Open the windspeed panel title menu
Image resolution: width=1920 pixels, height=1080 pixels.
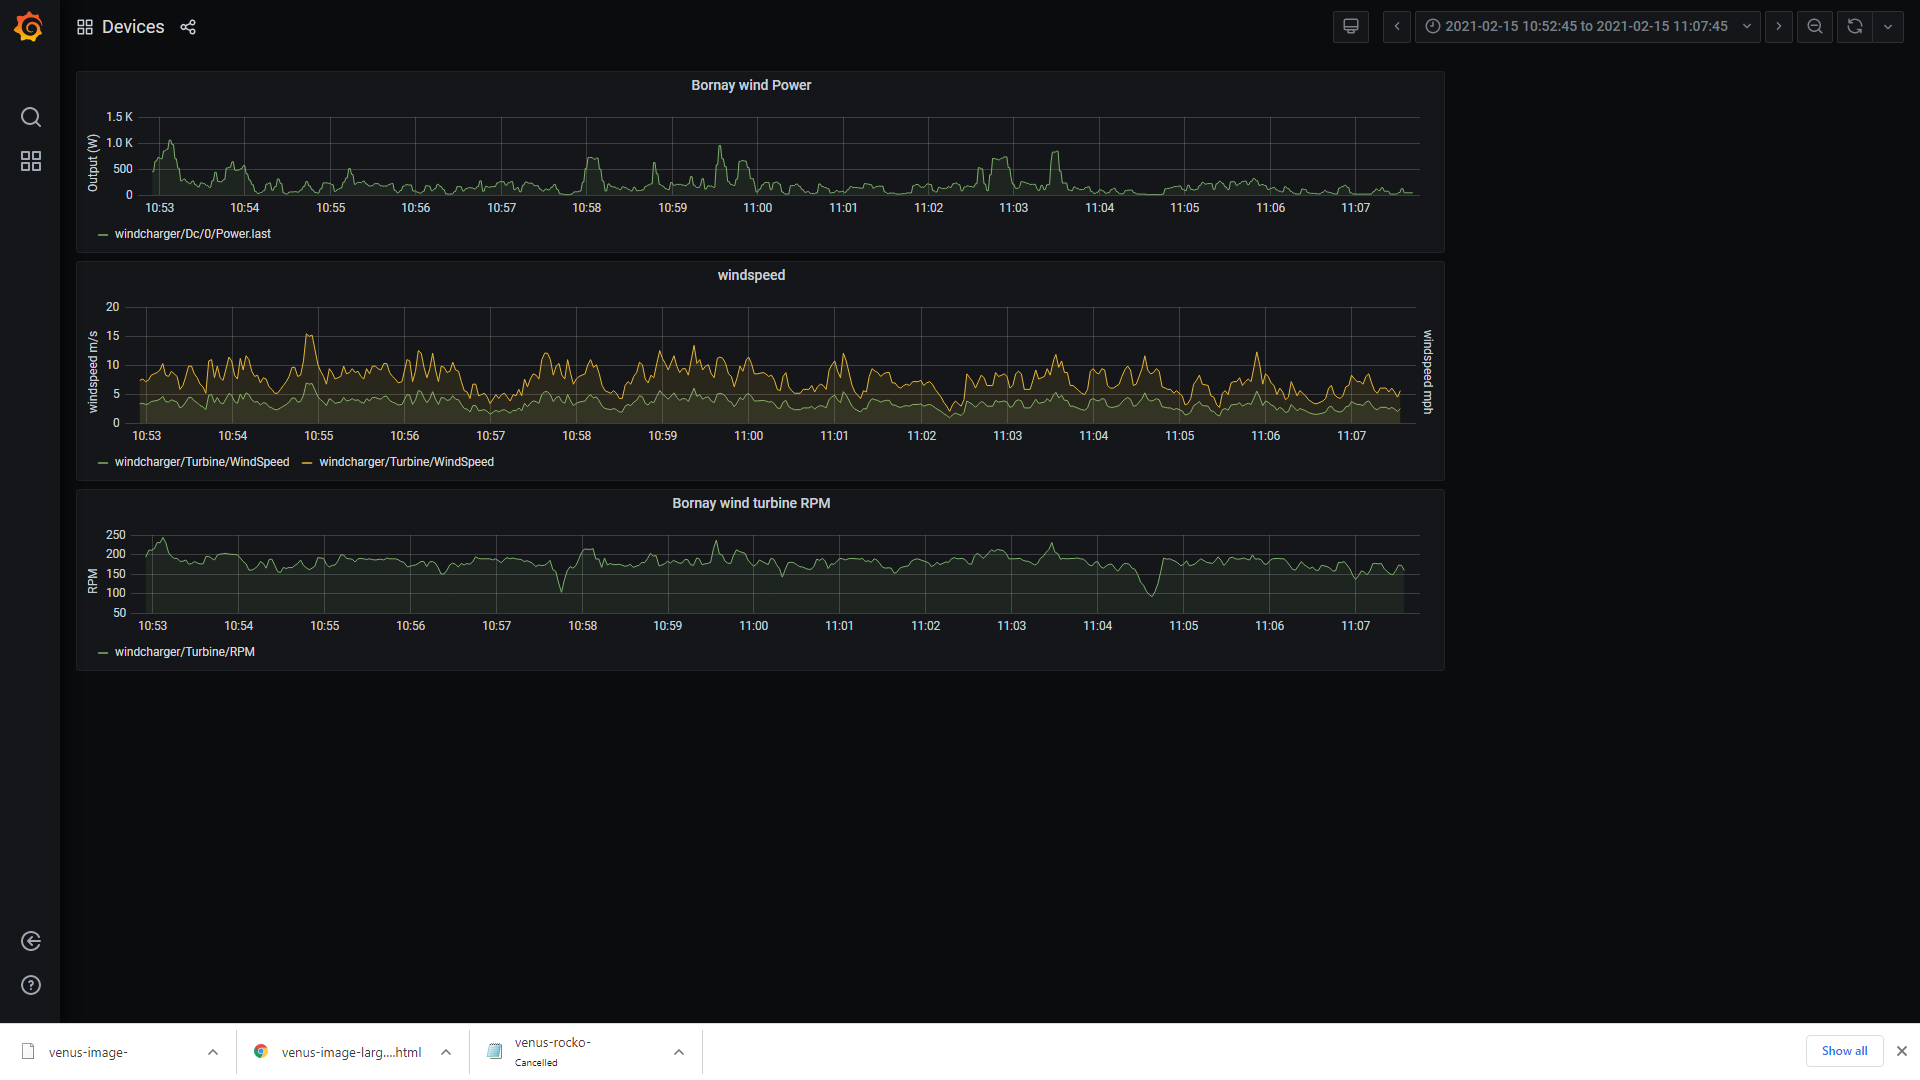751,275
